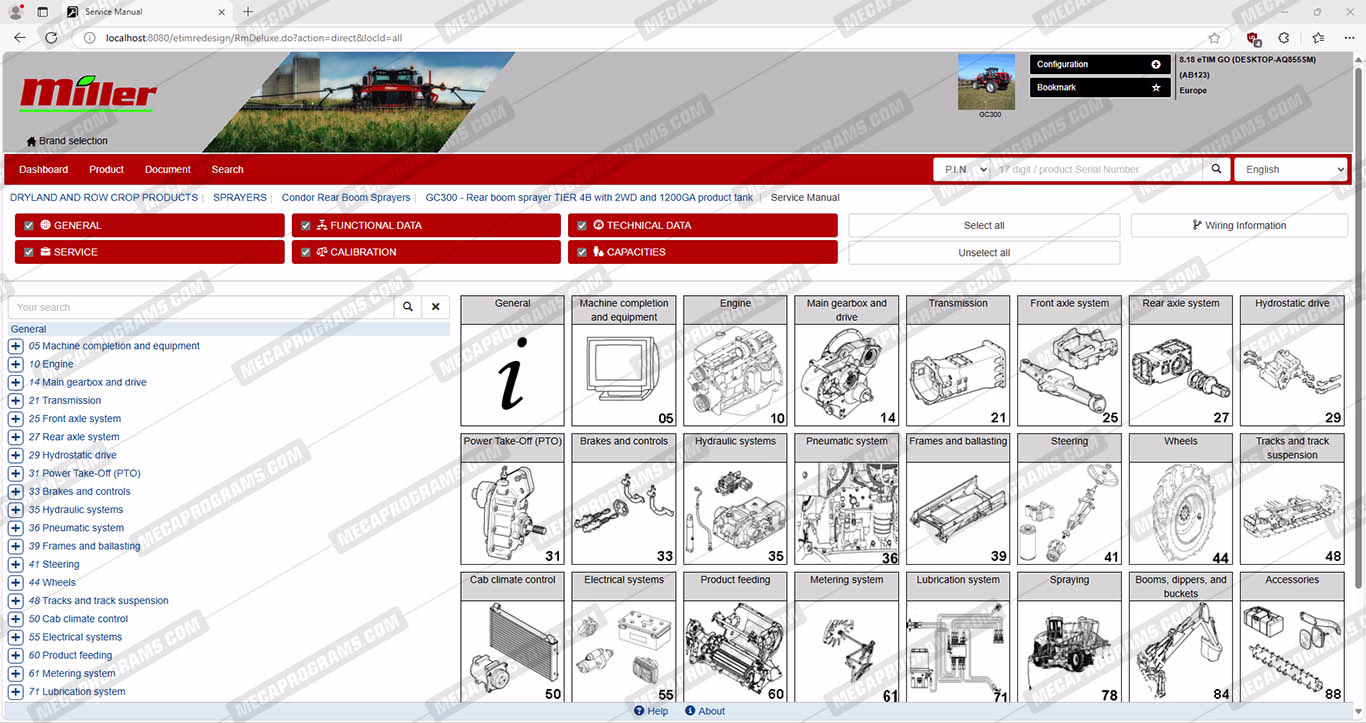Open the Product menu
The width and height of the screenshot is (1366, 723).
click(x=106, y=169)
